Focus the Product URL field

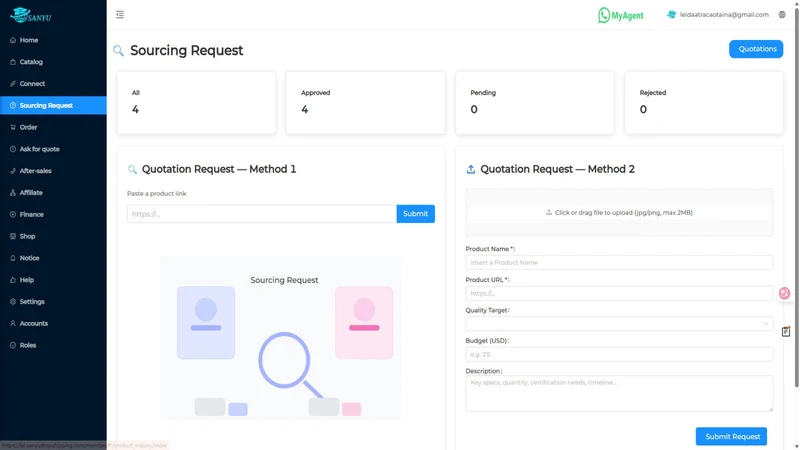pyautogui.click(x=619, y=293)
